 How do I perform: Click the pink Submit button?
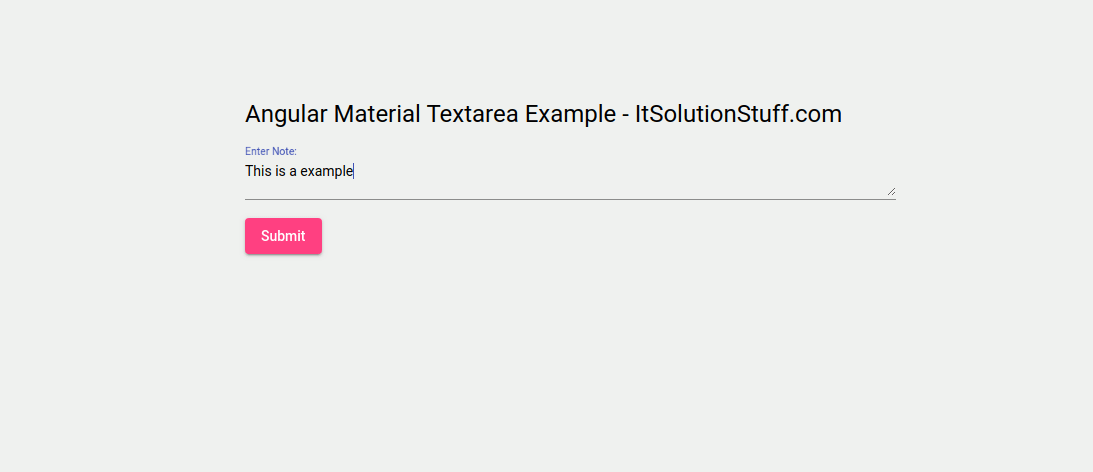[283, 236]
